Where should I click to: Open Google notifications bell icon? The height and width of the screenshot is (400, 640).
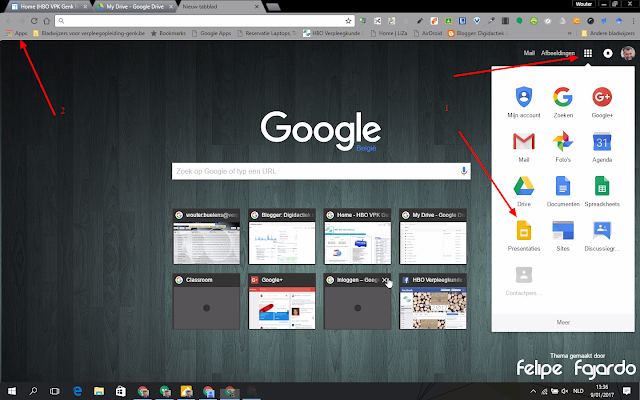(x=608, y=53)
